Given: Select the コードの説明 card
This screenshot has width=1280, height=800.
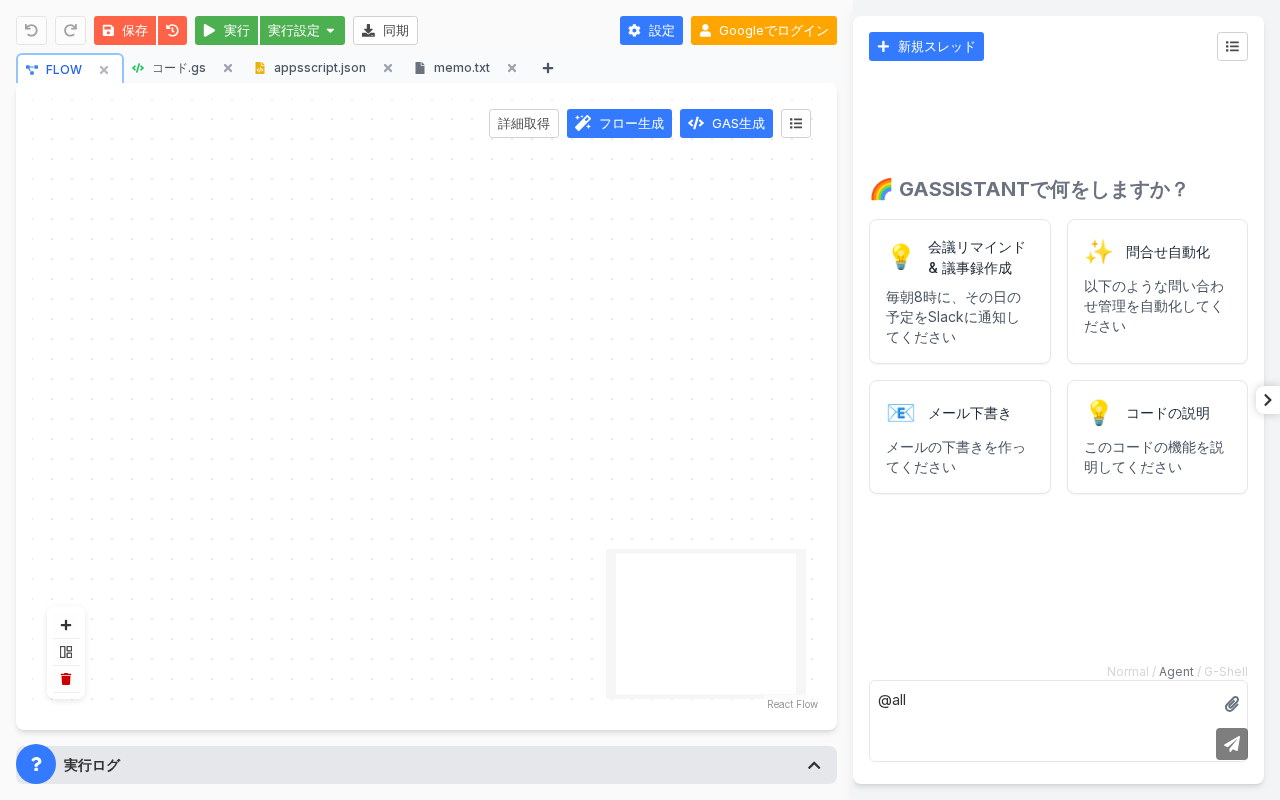Looking at the screenshot, I should pyautogui.click(x=1157, y=437).
